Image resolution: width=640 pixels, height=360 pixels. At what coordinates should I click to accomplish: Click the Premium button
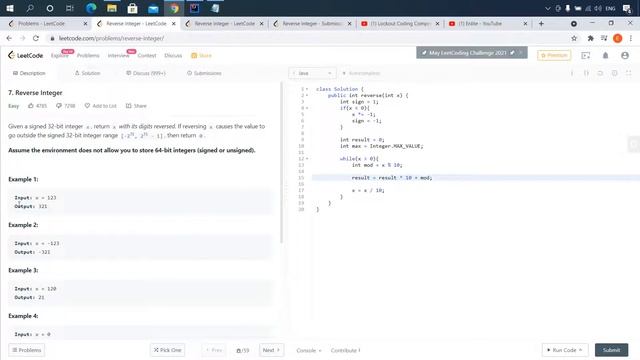[x=554, y=55]
